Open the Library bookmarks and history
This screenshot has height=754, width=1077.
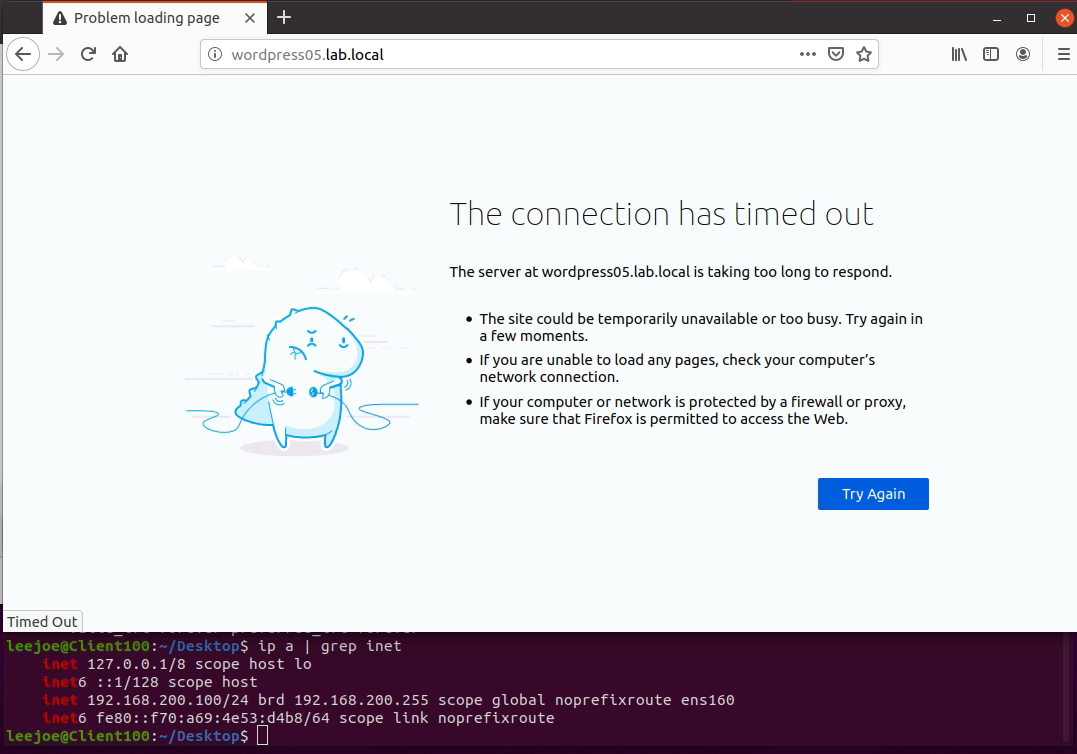[x=959, y=54]
